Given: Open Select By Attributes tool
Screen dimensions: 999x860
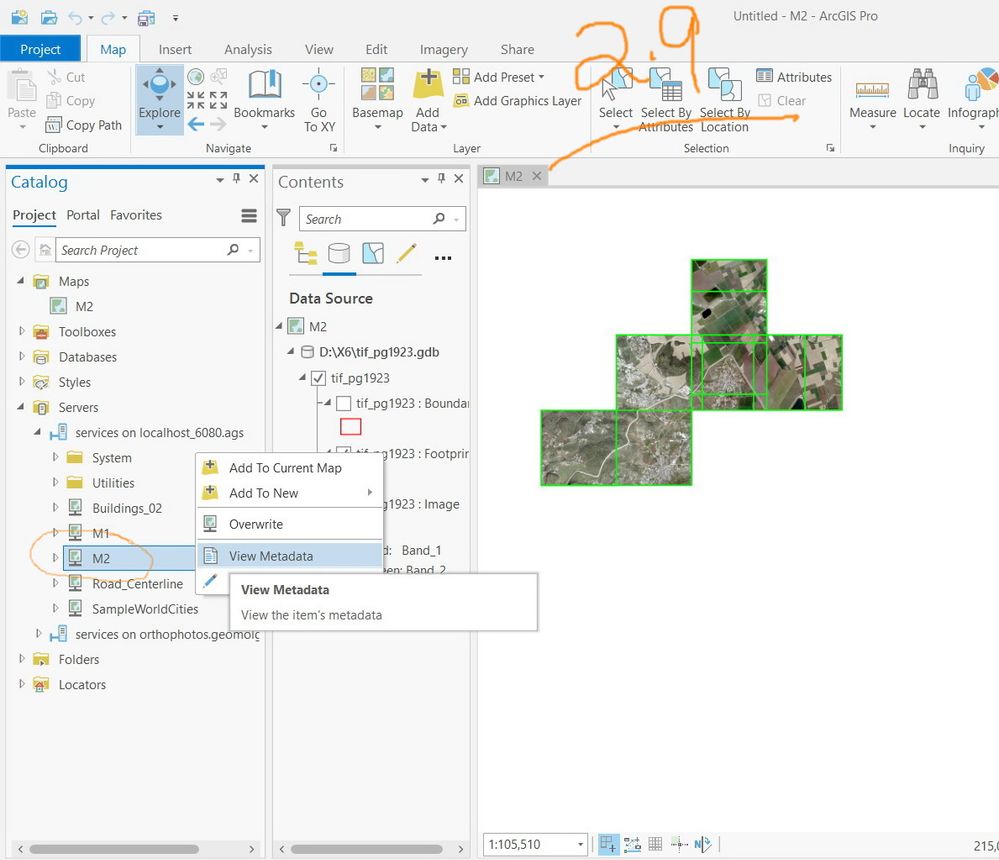Looking at the screenshot, I should (665, 101).
